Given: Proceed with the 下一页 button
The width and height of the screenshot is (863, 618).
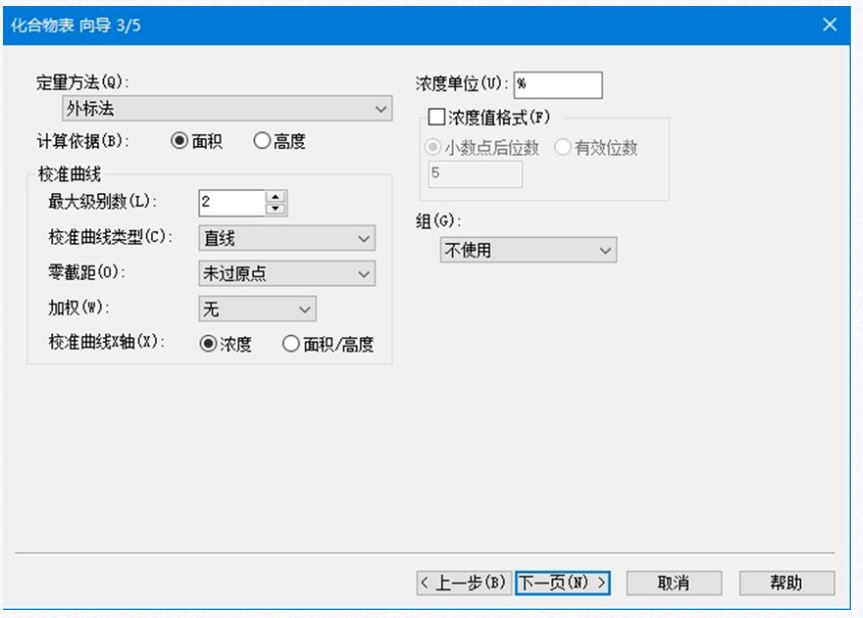Looking at the screenshot, I should click(x=563, y=583).
